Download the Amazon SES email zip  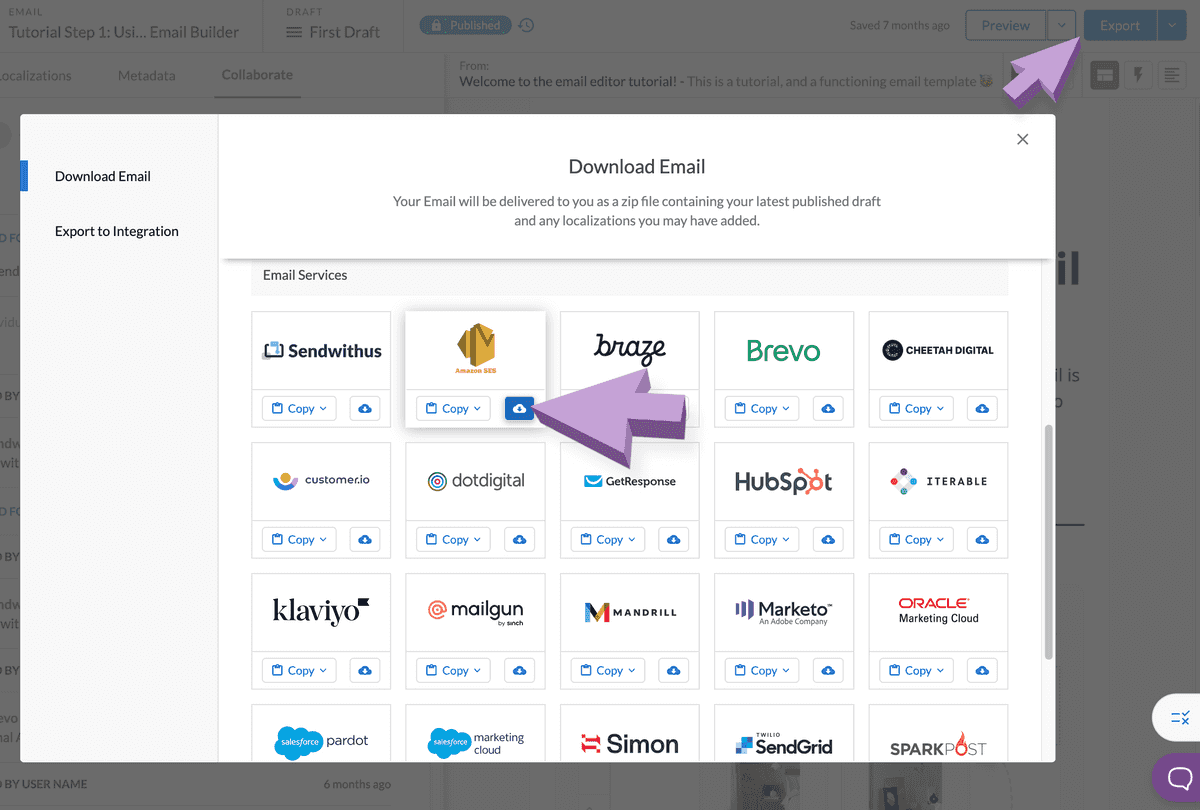(519, 408)
